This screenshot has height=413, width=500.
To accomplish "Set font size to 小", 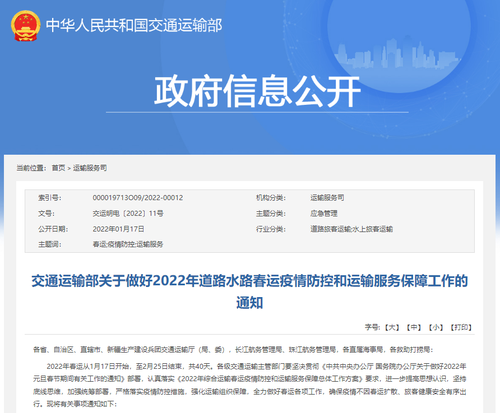I will [x=436, y=328].
